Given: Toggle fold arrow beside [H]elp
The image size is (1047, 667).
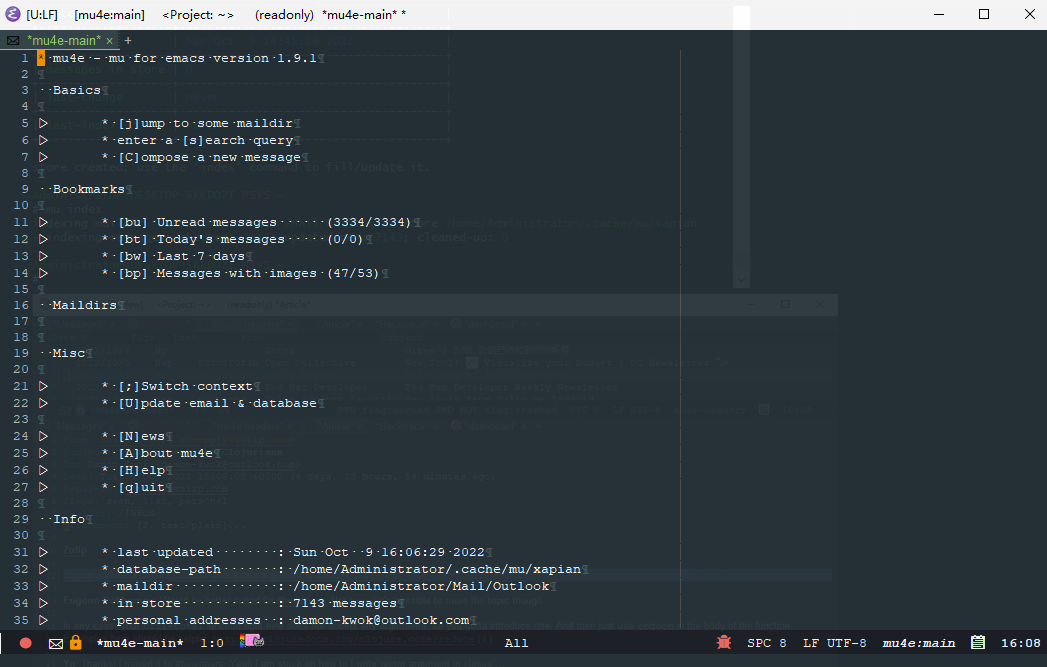Looking at the screenshot, I should coord(43,470).
